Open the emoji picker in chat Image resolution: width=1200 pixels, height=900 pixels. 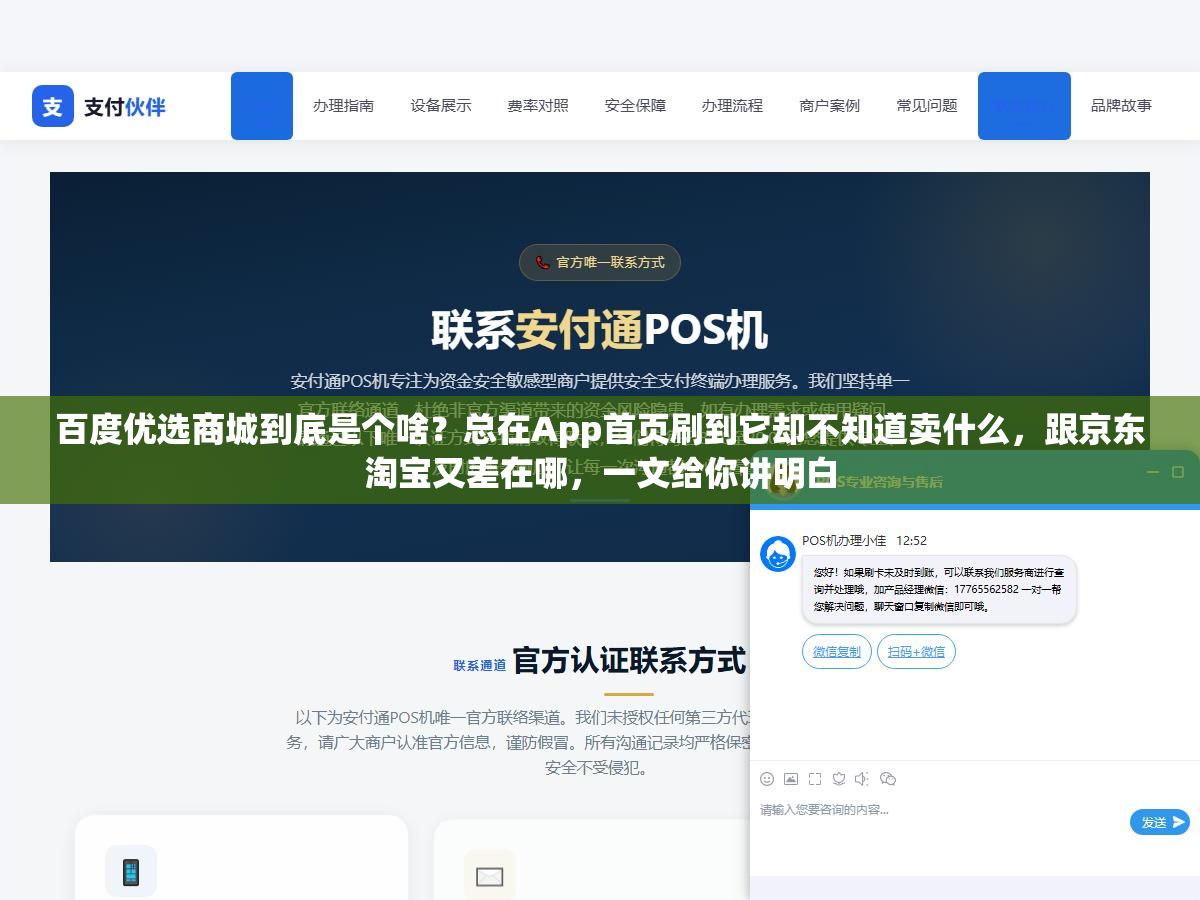click(x=767, y=779)
